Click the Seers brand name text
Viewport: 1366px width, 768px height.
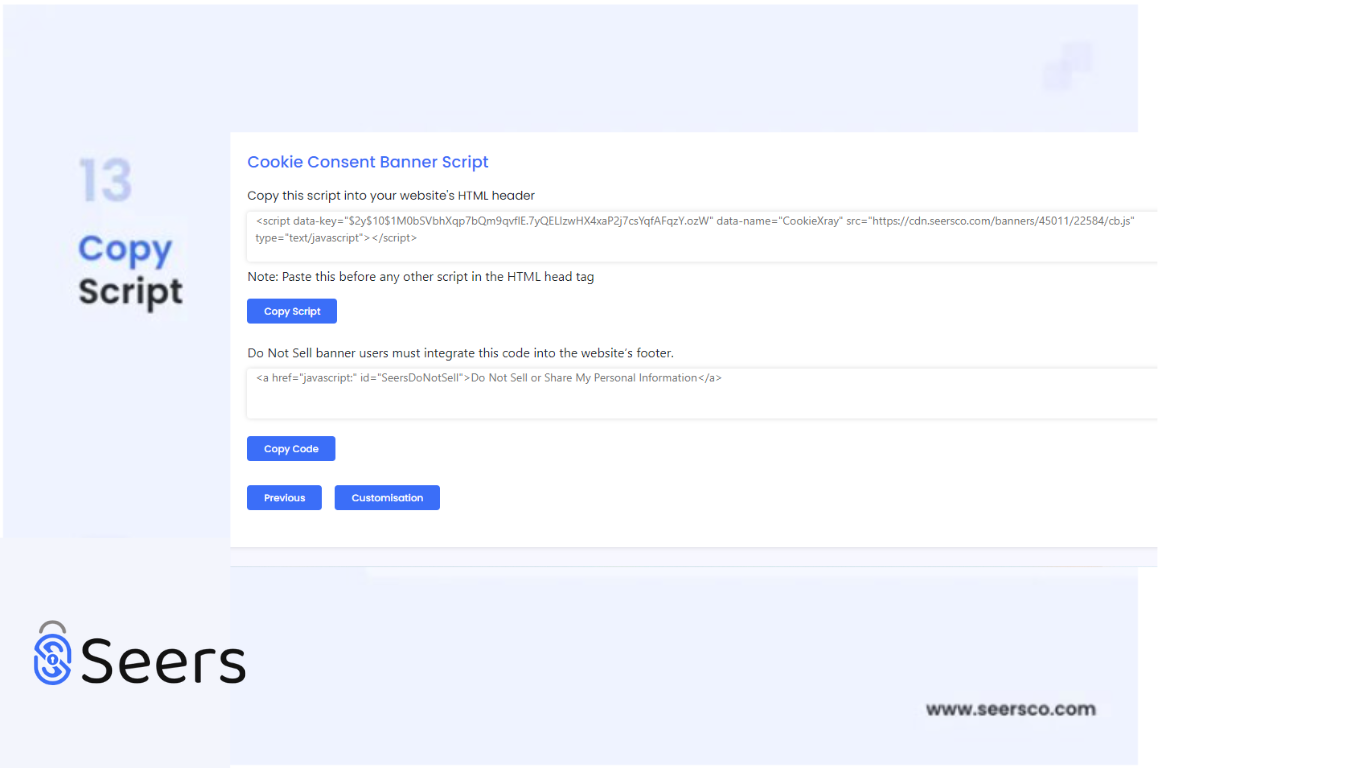click(x=164, y=660)
